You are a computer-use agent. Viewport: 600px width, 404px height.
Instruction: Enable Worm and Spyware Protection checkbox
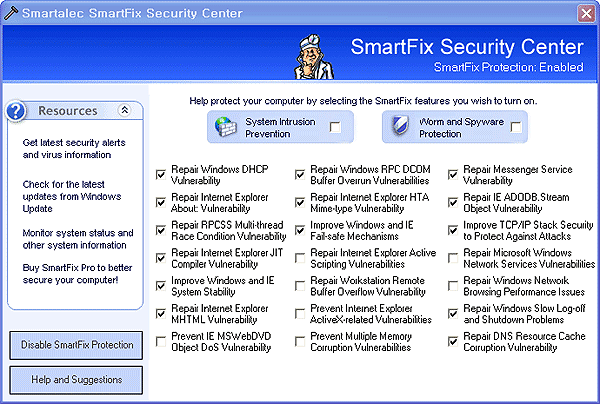516,127
